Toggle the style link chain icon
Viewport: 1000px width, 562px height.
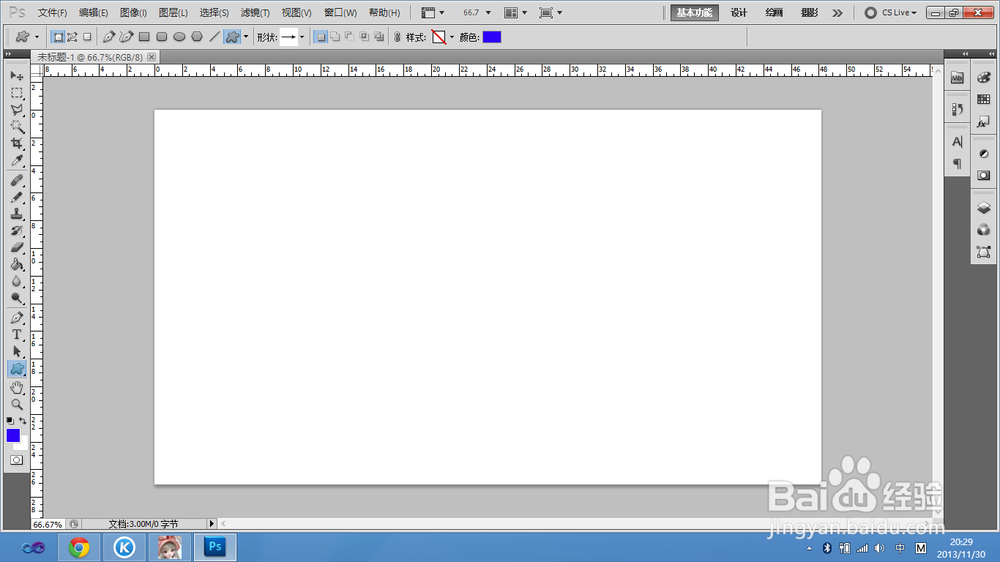pos(397,38)
